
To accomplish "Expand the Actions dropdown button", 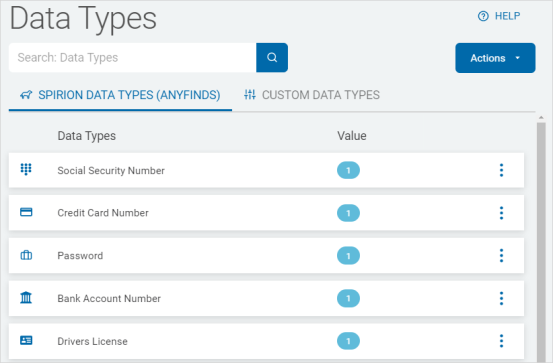I will [495, 58].
